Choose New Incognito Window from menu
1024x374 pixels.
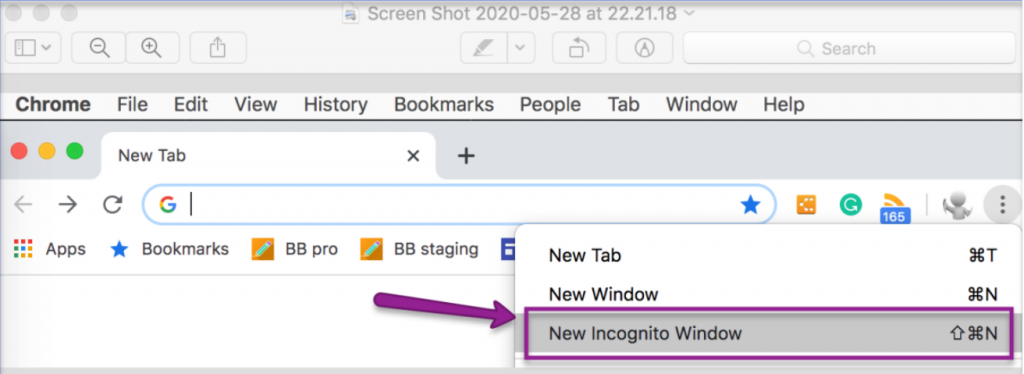point(773,334)
